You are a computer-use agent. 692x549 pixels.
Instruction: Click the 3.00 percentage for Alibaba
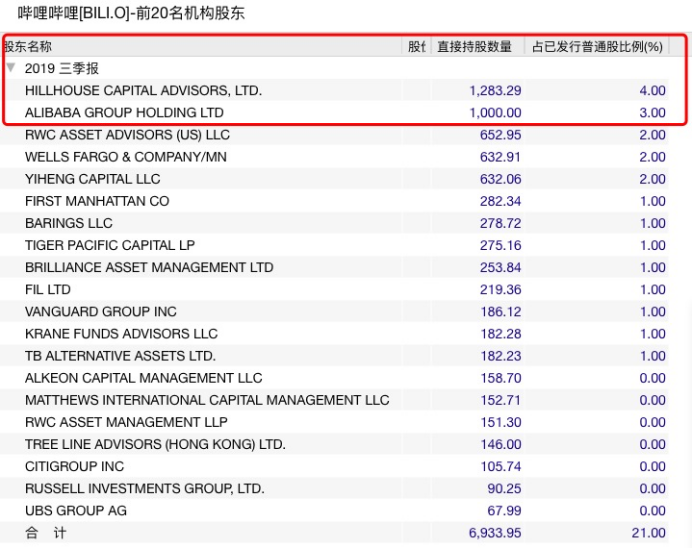click(652, 113)
